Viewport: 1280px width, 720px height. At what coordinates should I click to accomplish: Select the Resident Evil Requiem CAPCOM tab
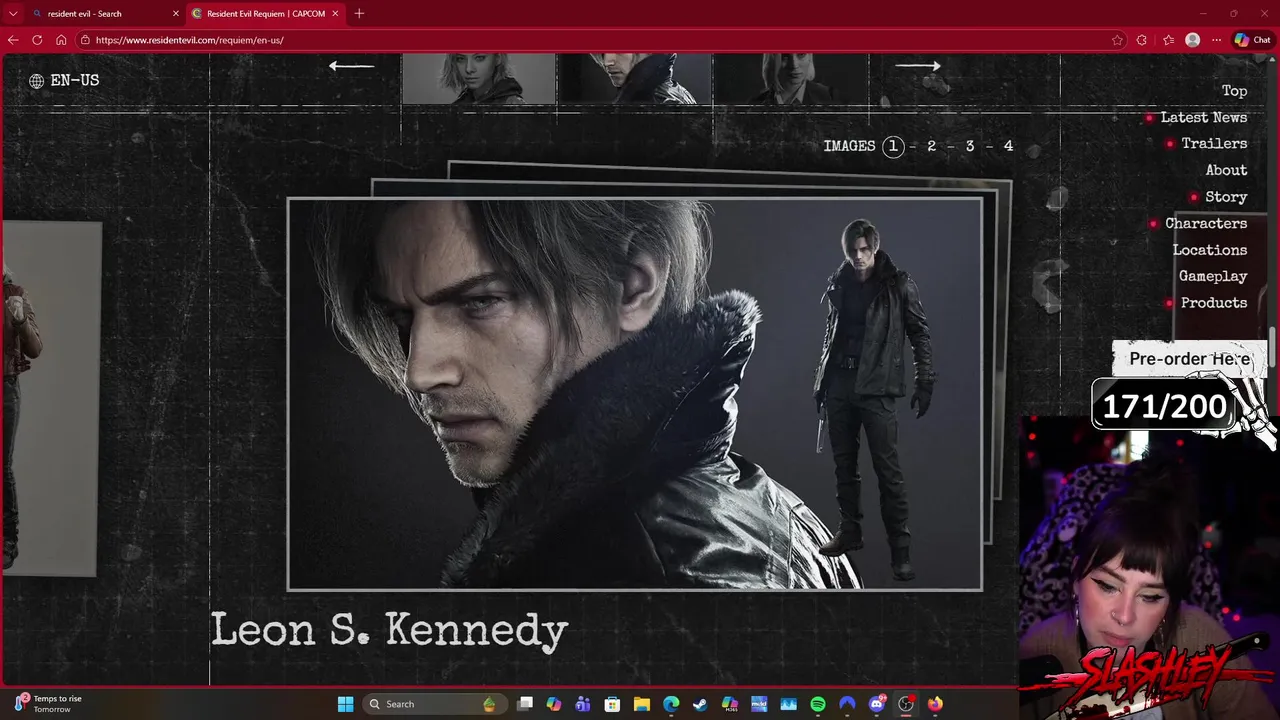pos(266,14)
